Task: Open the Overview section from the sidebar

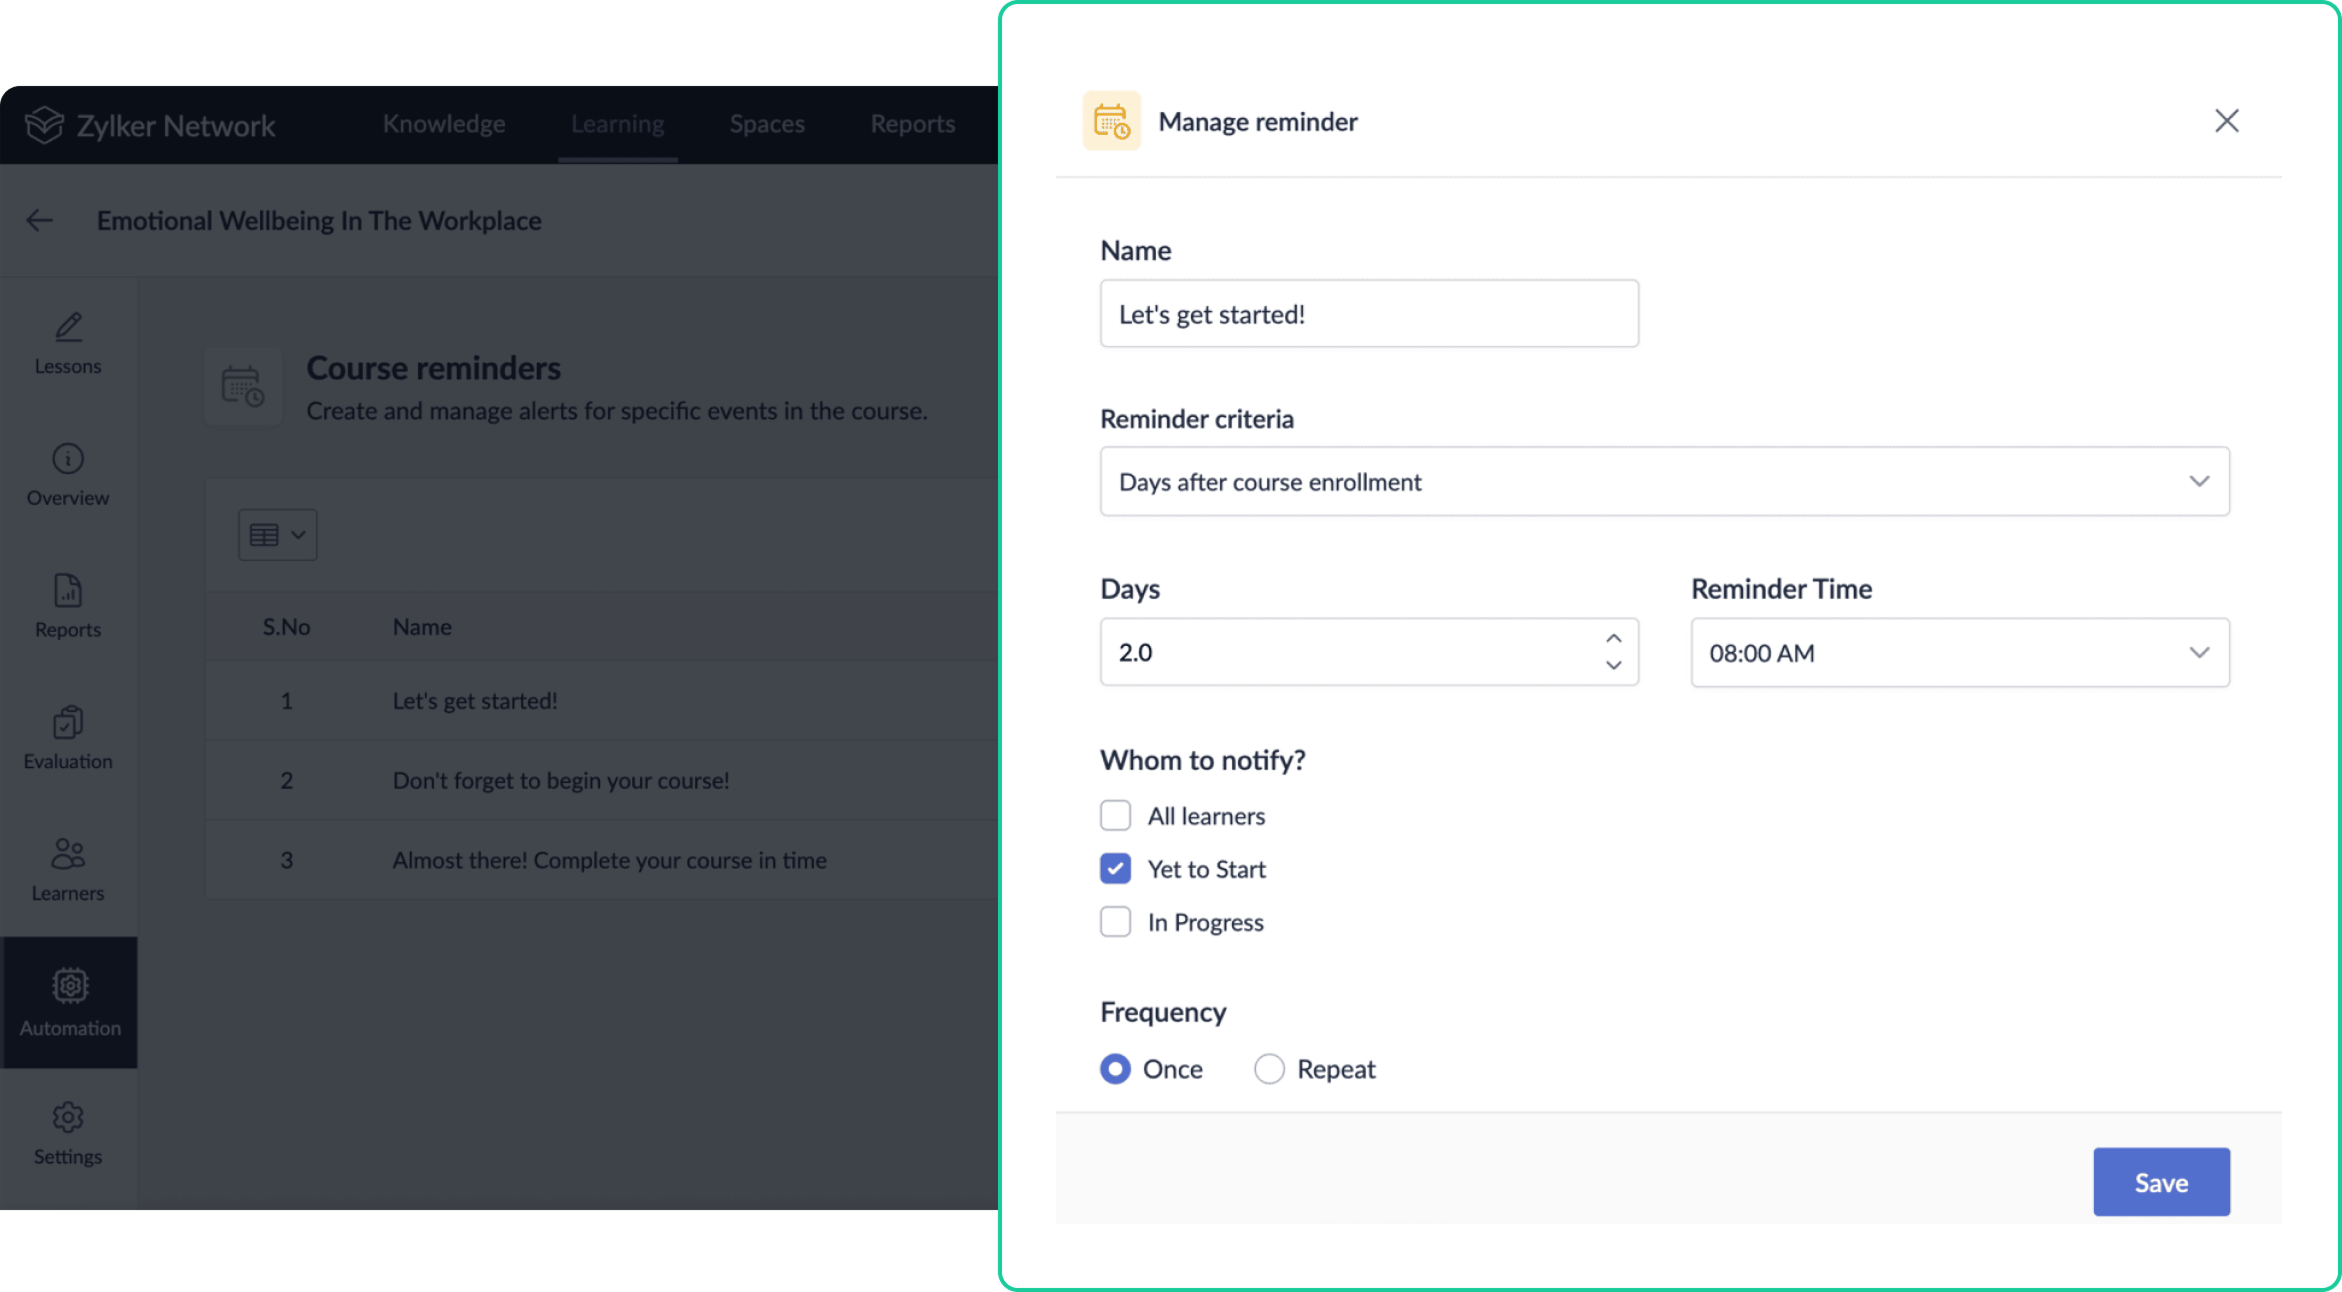Action: 67,472
